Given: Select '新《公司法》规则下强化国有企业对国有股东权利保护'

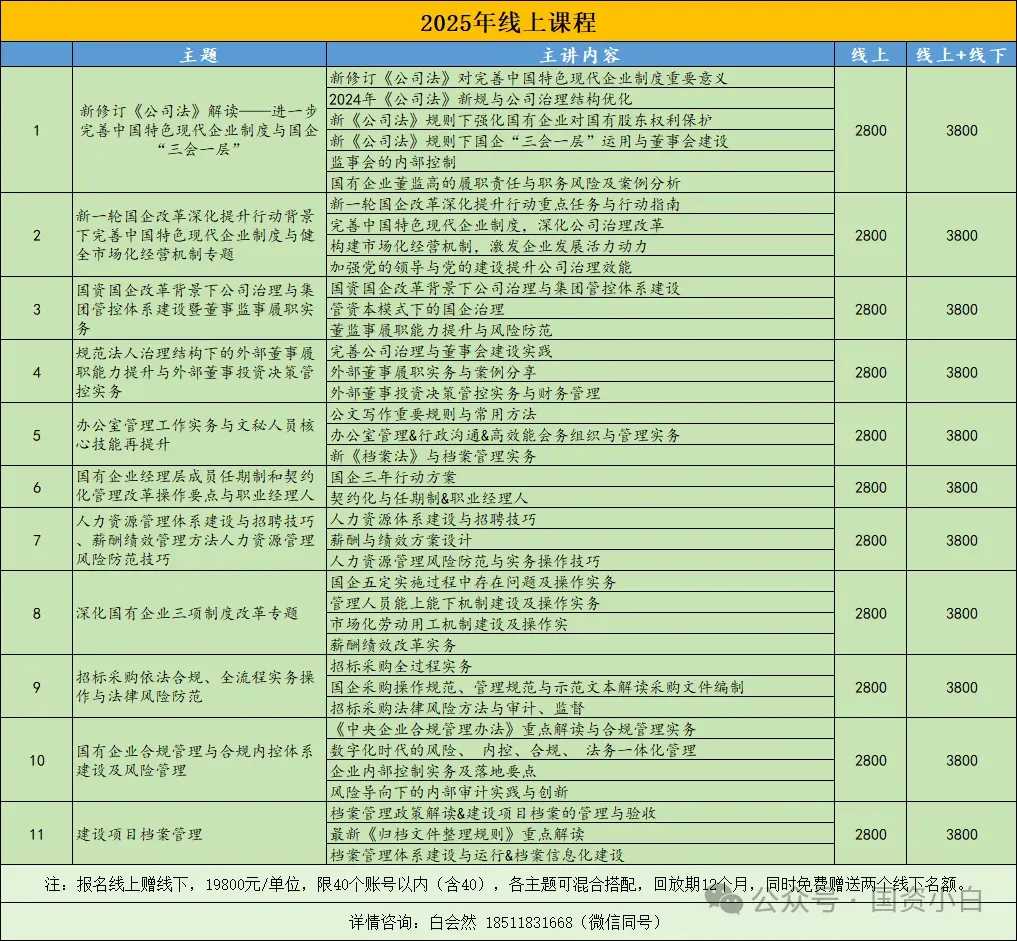Looking at the screenshot, I should pos(580,120).
